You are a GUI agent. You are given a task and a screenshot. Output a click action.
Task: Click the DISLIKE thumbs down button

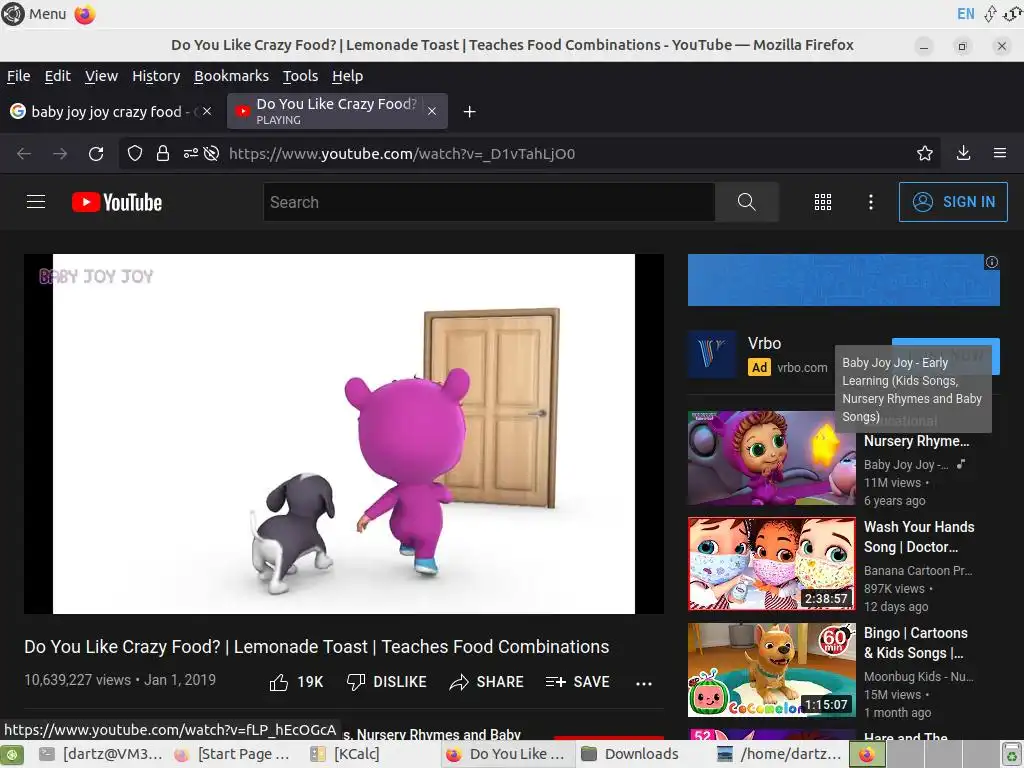coord(387,682)
